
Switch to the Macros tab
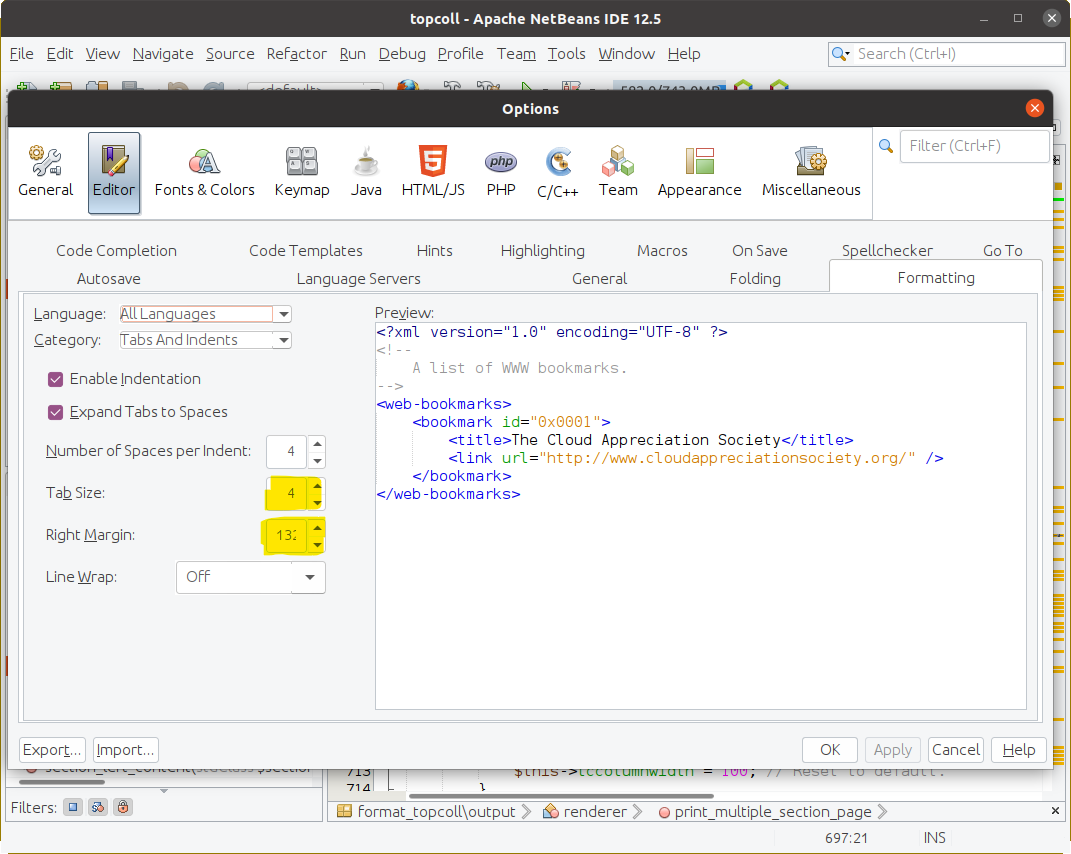tap(662, 251)
